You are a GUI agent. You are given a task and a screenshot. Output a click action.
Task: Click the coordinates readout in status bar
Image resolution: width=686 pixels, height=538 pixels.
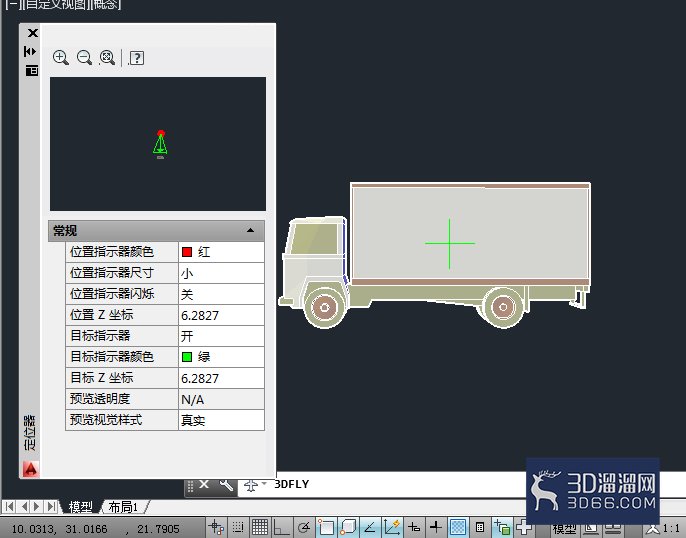click(95, 529)
